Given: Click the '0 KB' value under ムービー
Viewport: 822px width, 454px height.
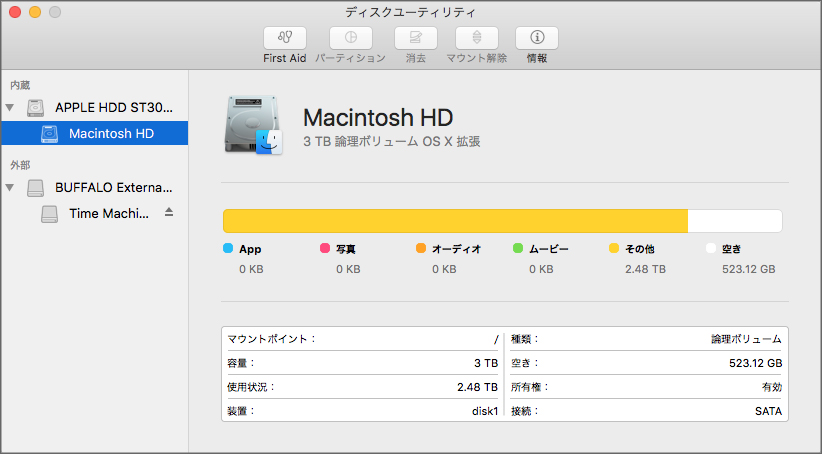Looking at the screenshot, I should coord(541,269).
